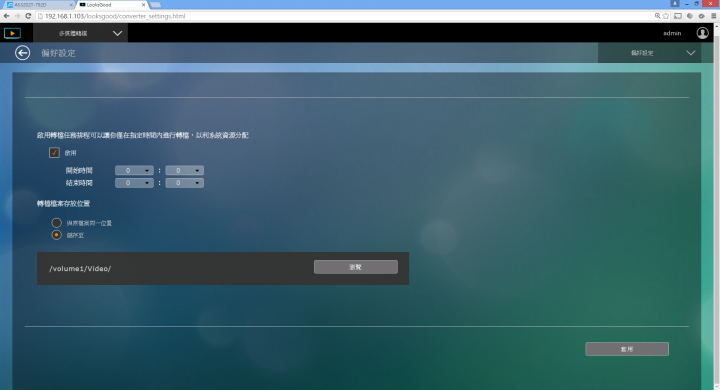The height and width of the screenshot is (390, 720).
Task: Click the zoom magnifier icon in address bar
Action: coord(658,16)
